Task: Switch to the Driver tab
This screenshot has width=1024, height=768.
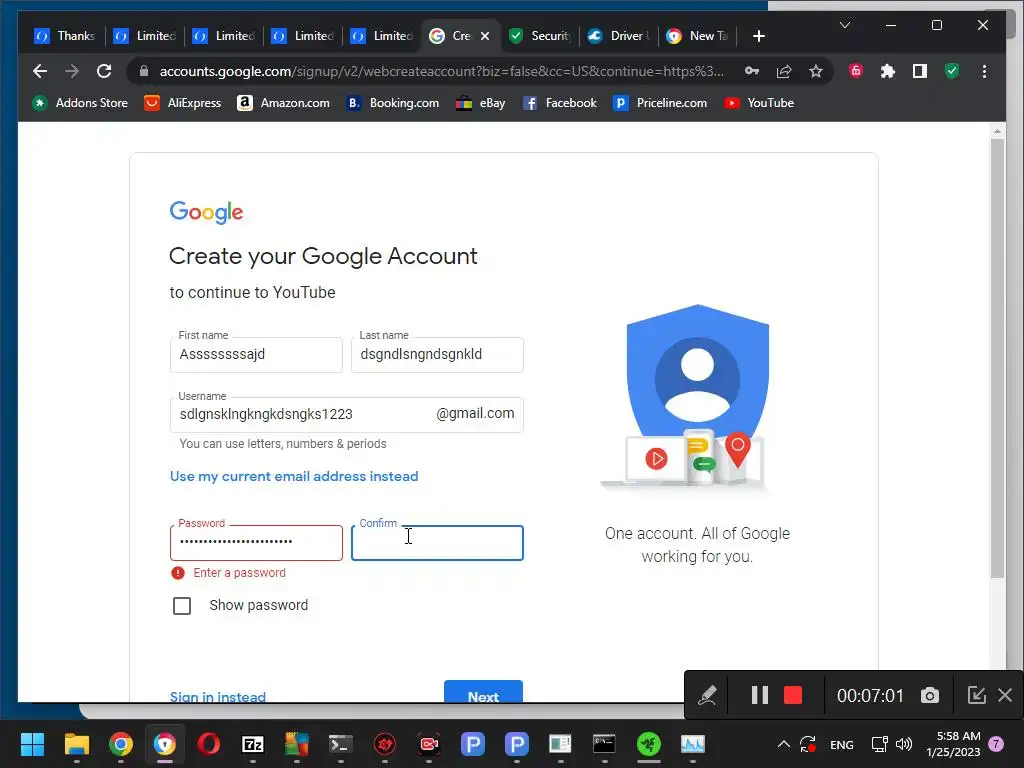Action: 618,36
